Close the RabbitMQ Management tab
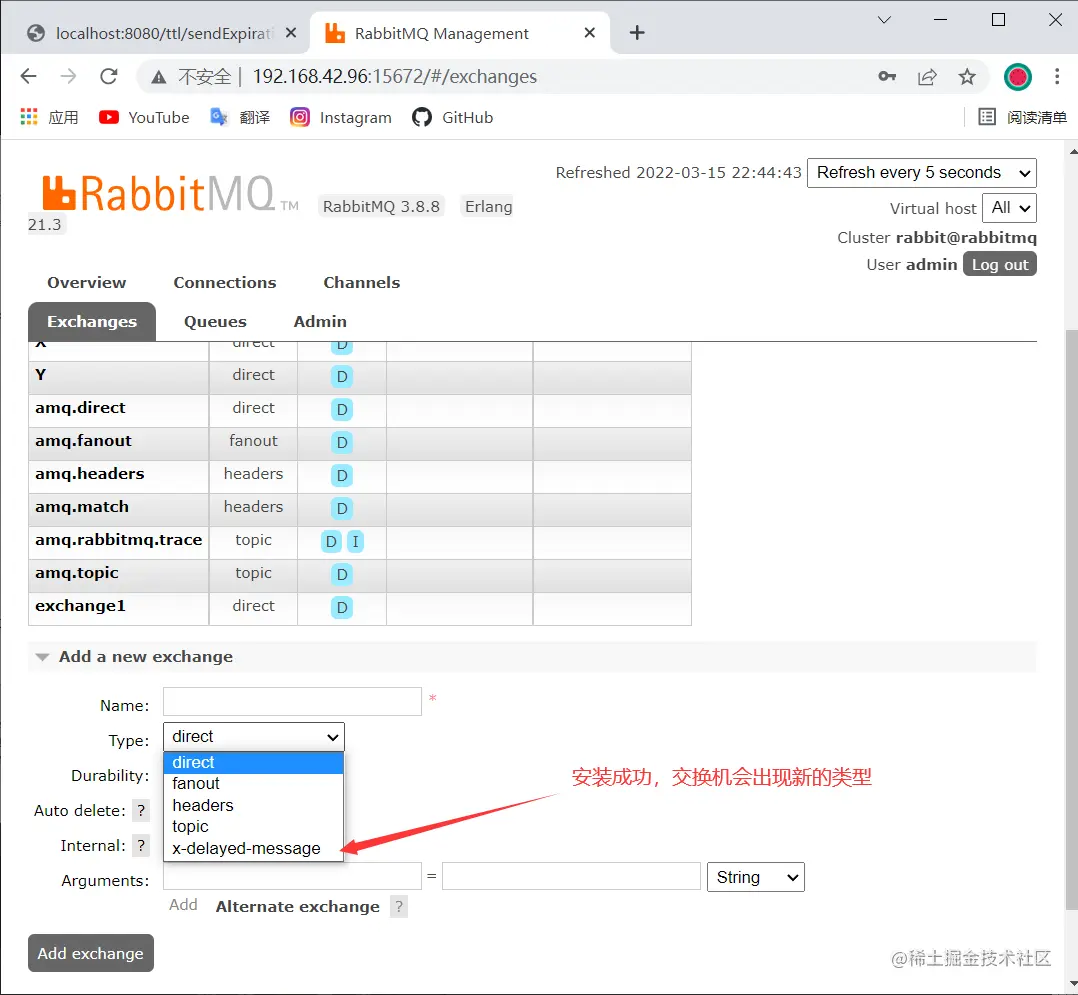This screenshot has height=995, width=1078. [589, 32]
